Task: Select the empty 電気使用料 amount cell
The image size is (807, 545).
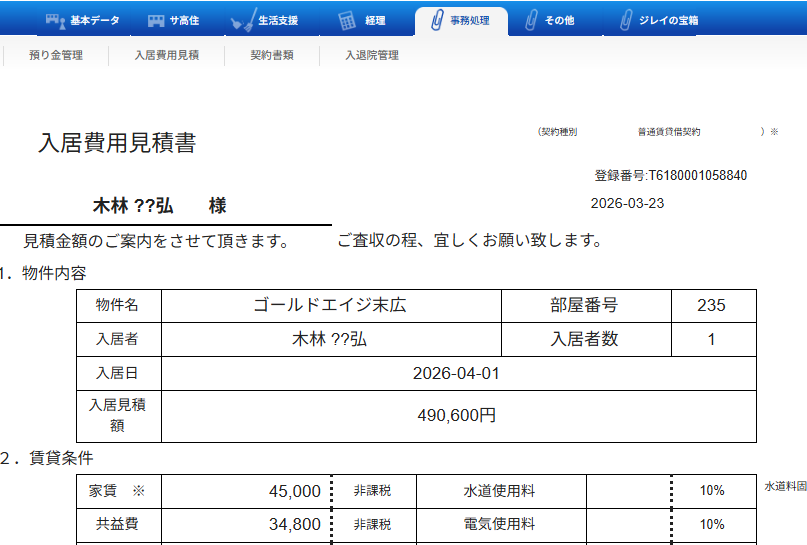Action: click(x=628, y=524)
